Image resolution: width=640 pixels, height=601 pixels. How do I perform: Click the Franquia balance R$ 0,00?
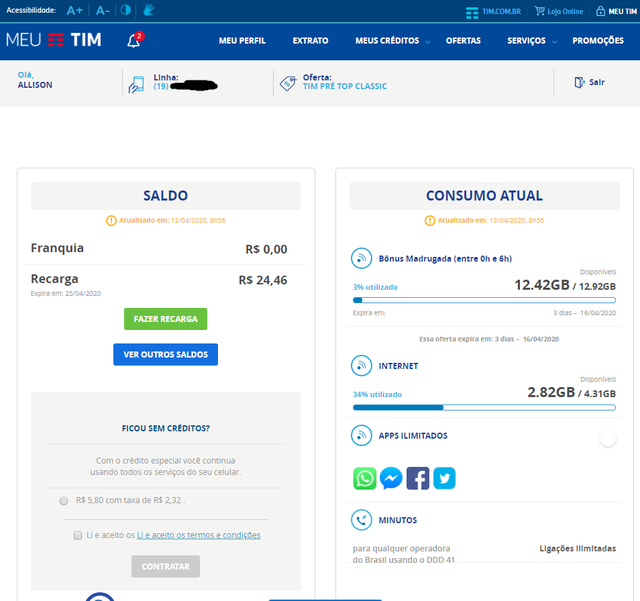tap(266, 249)
